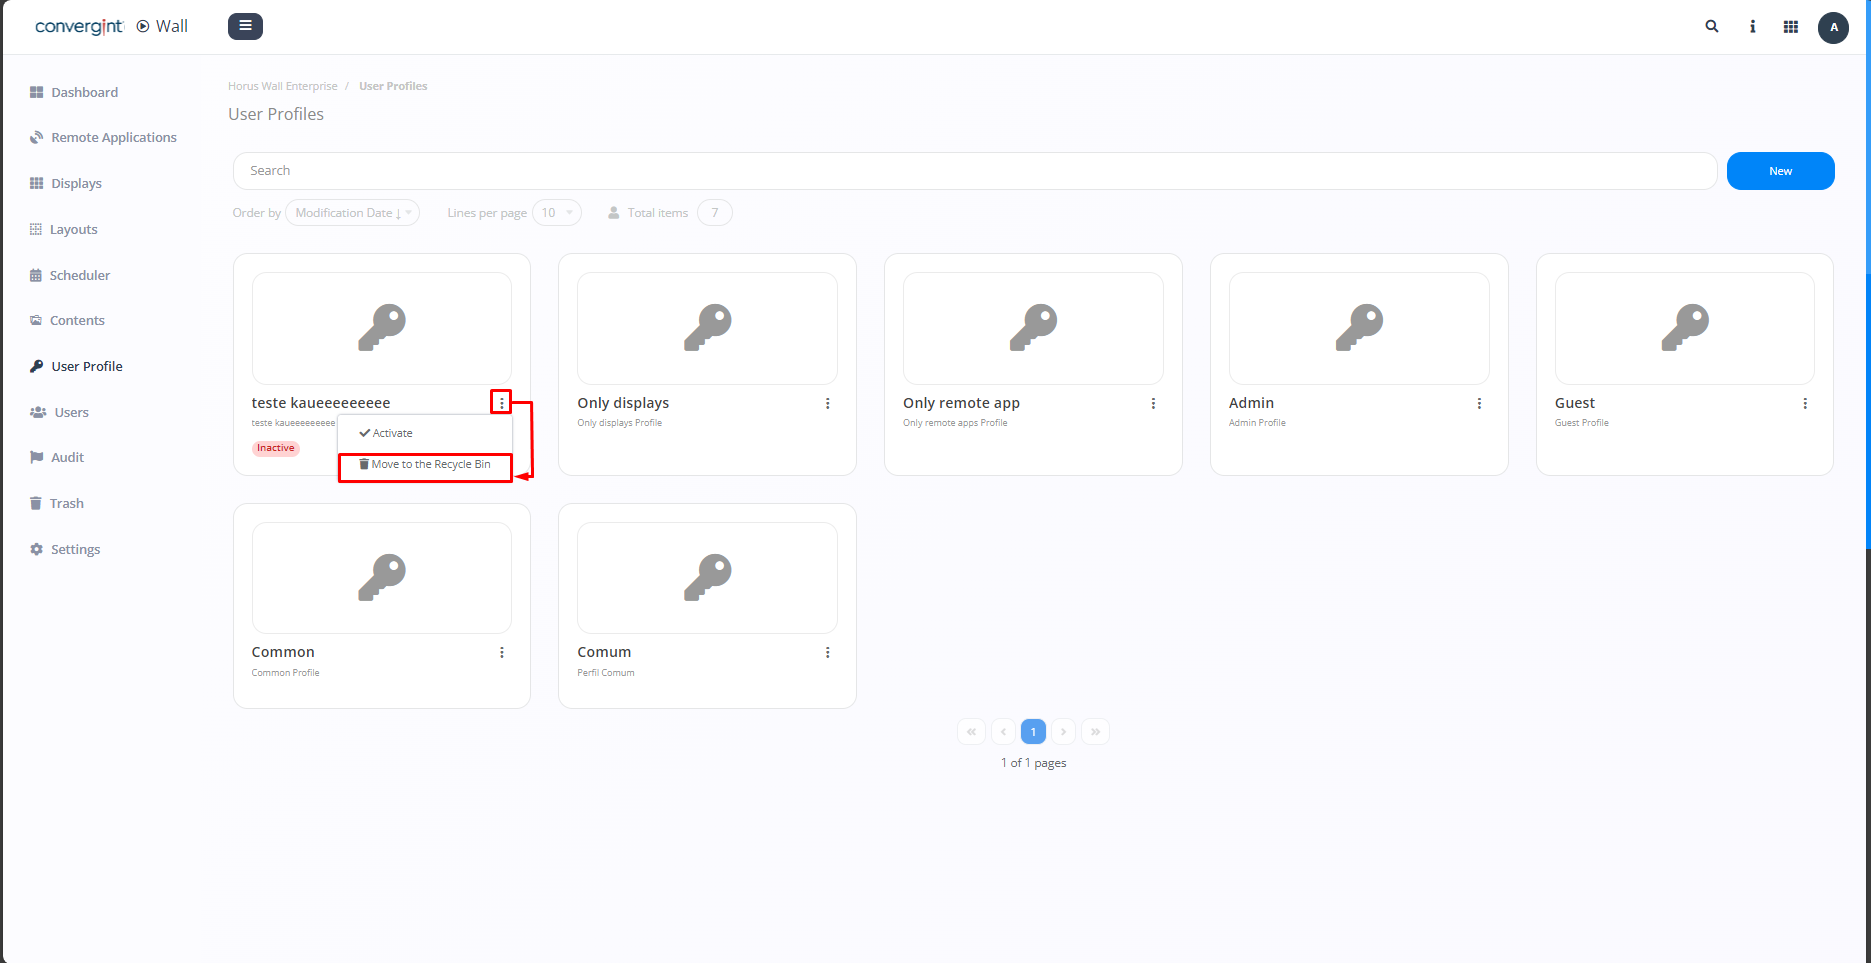The height and width of the screenshot is (963, 1871).
Task: Open the Dashboard sidebar icon
Action: click(x=36, y=91)
